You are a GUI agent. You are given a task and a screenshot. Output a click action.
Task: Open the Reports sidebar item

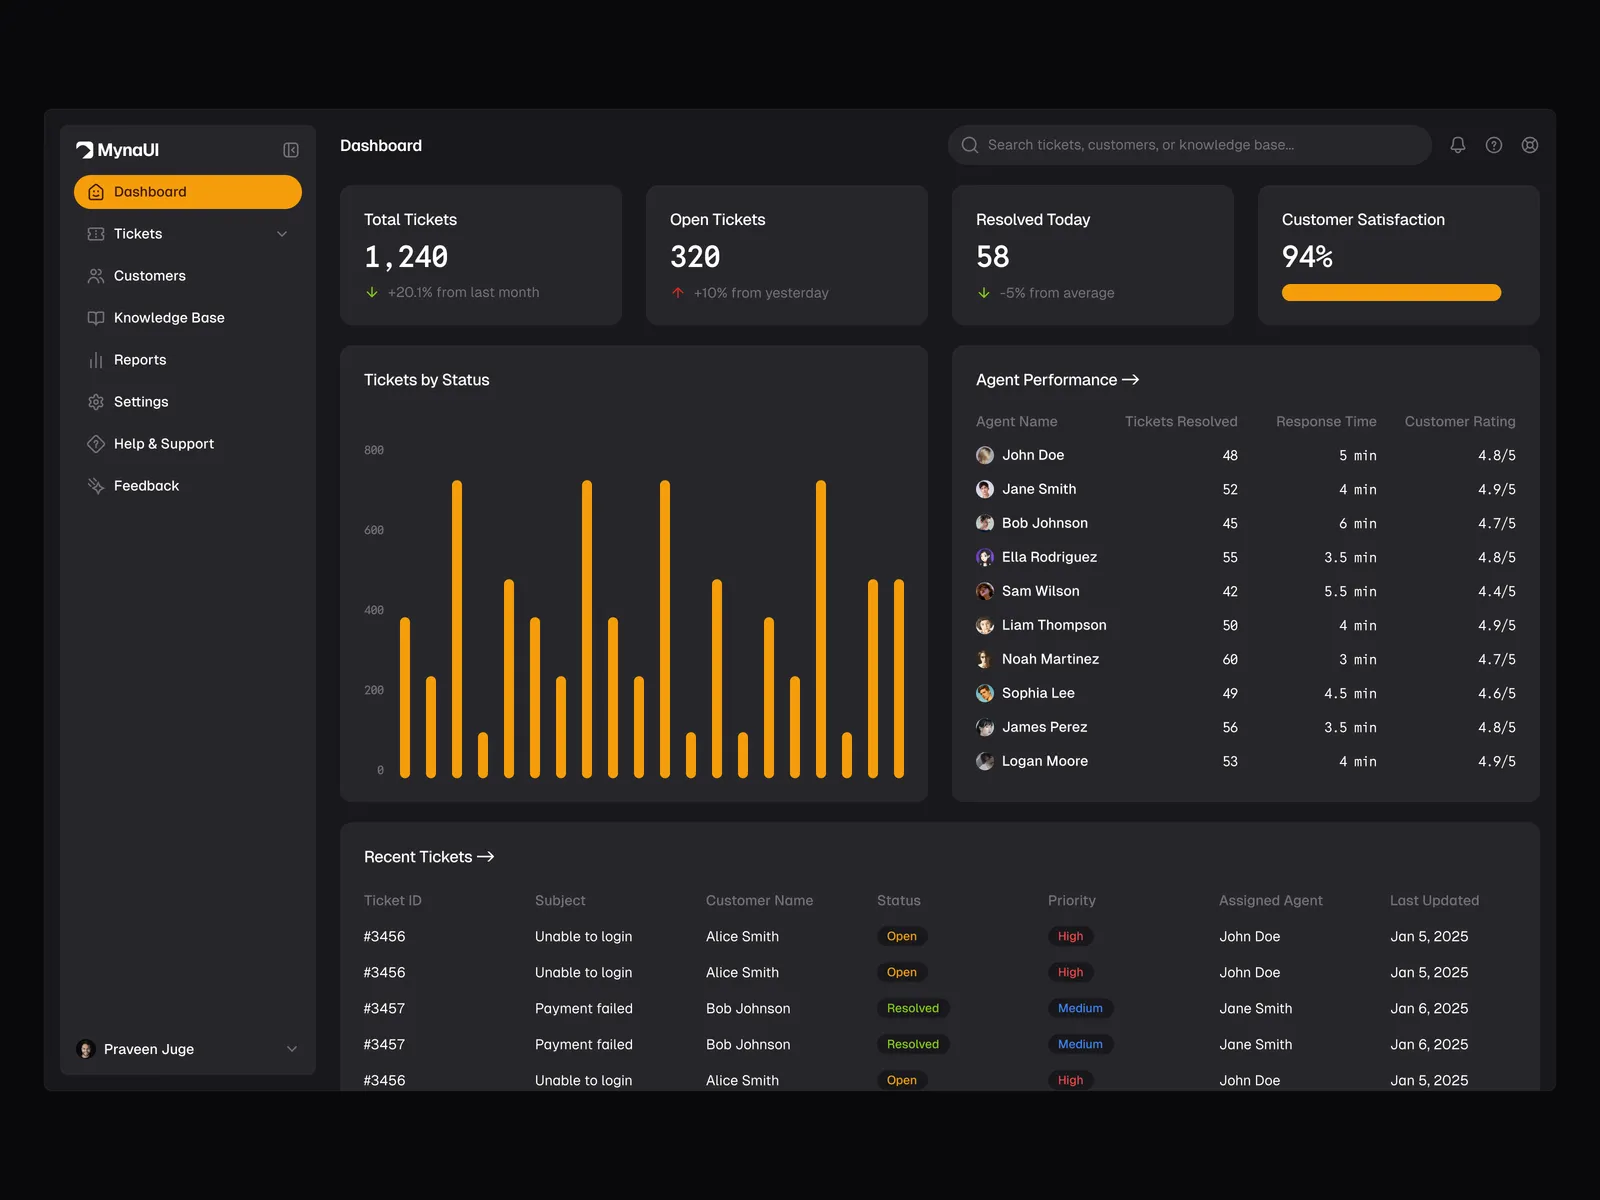(x=140, y=360)
